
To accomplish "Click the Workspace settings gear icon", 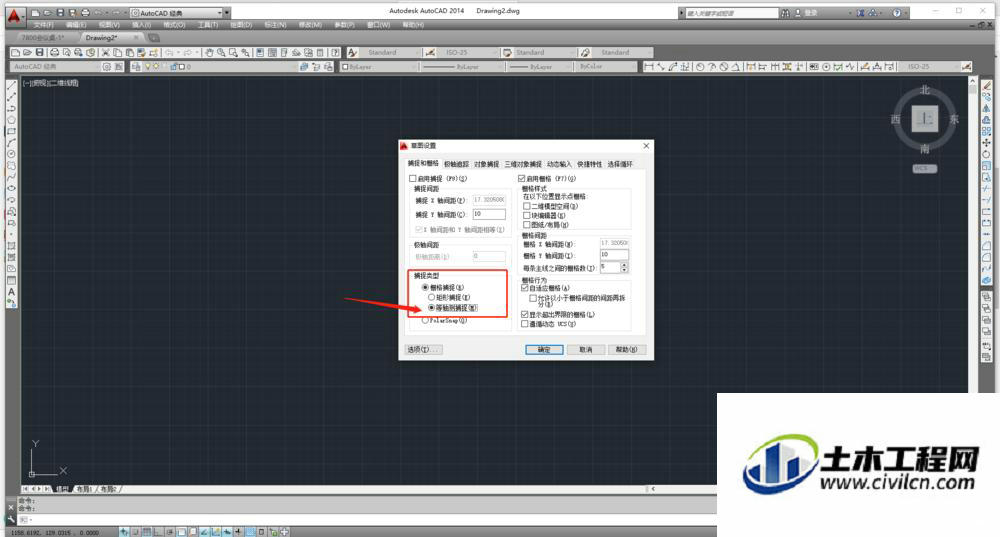I will (107, 66).
